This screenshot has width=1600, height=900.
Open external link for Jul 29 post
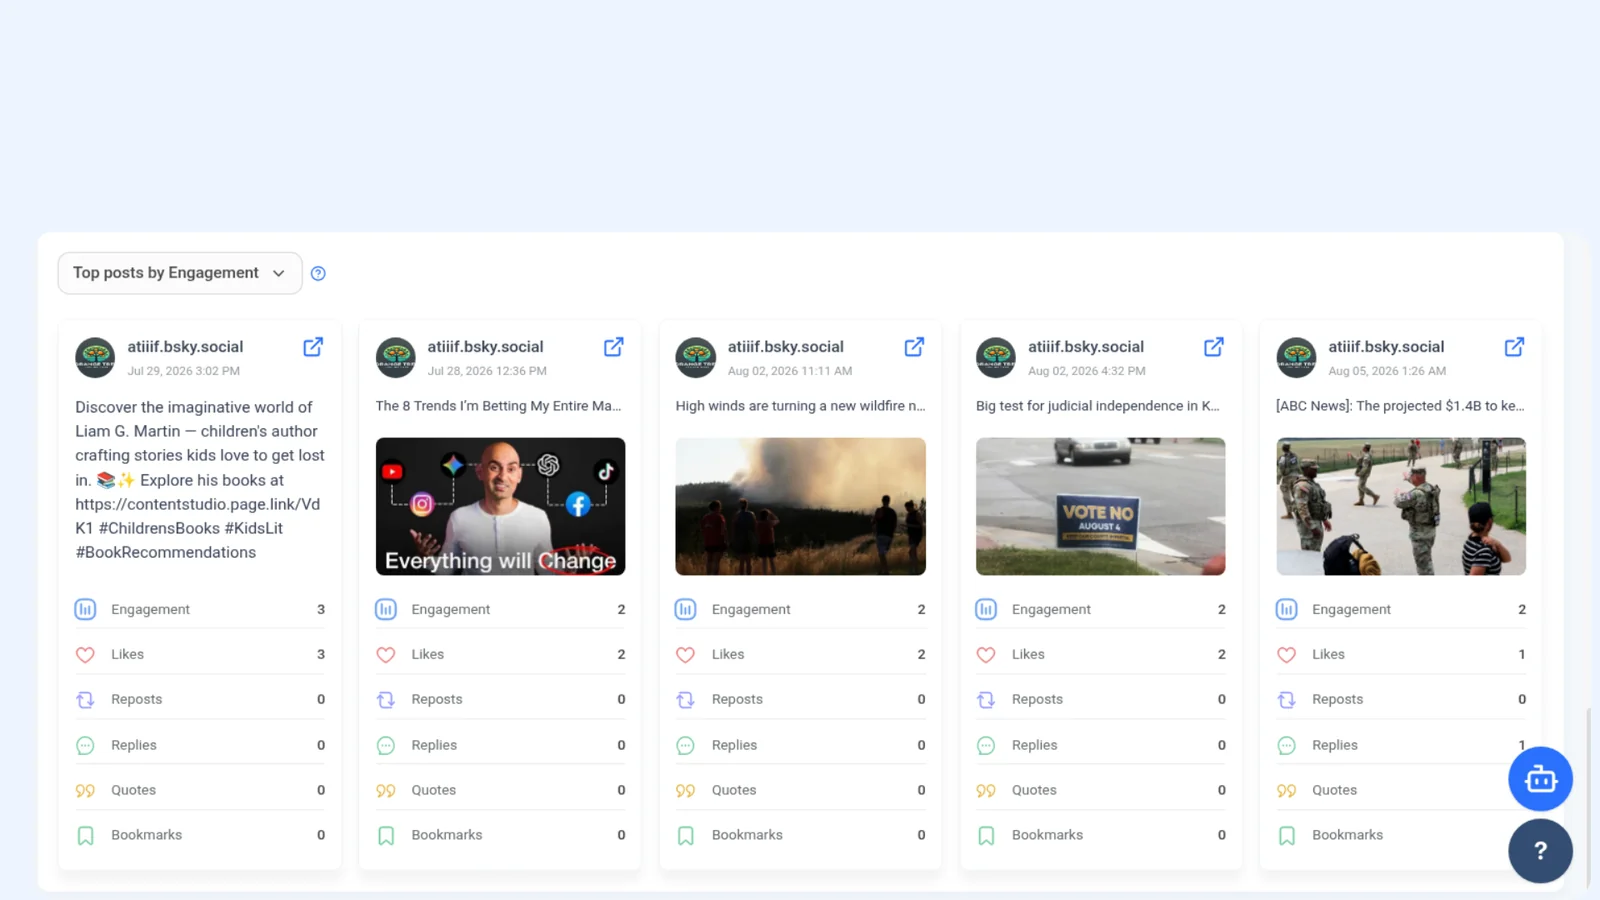coord(313,347)
